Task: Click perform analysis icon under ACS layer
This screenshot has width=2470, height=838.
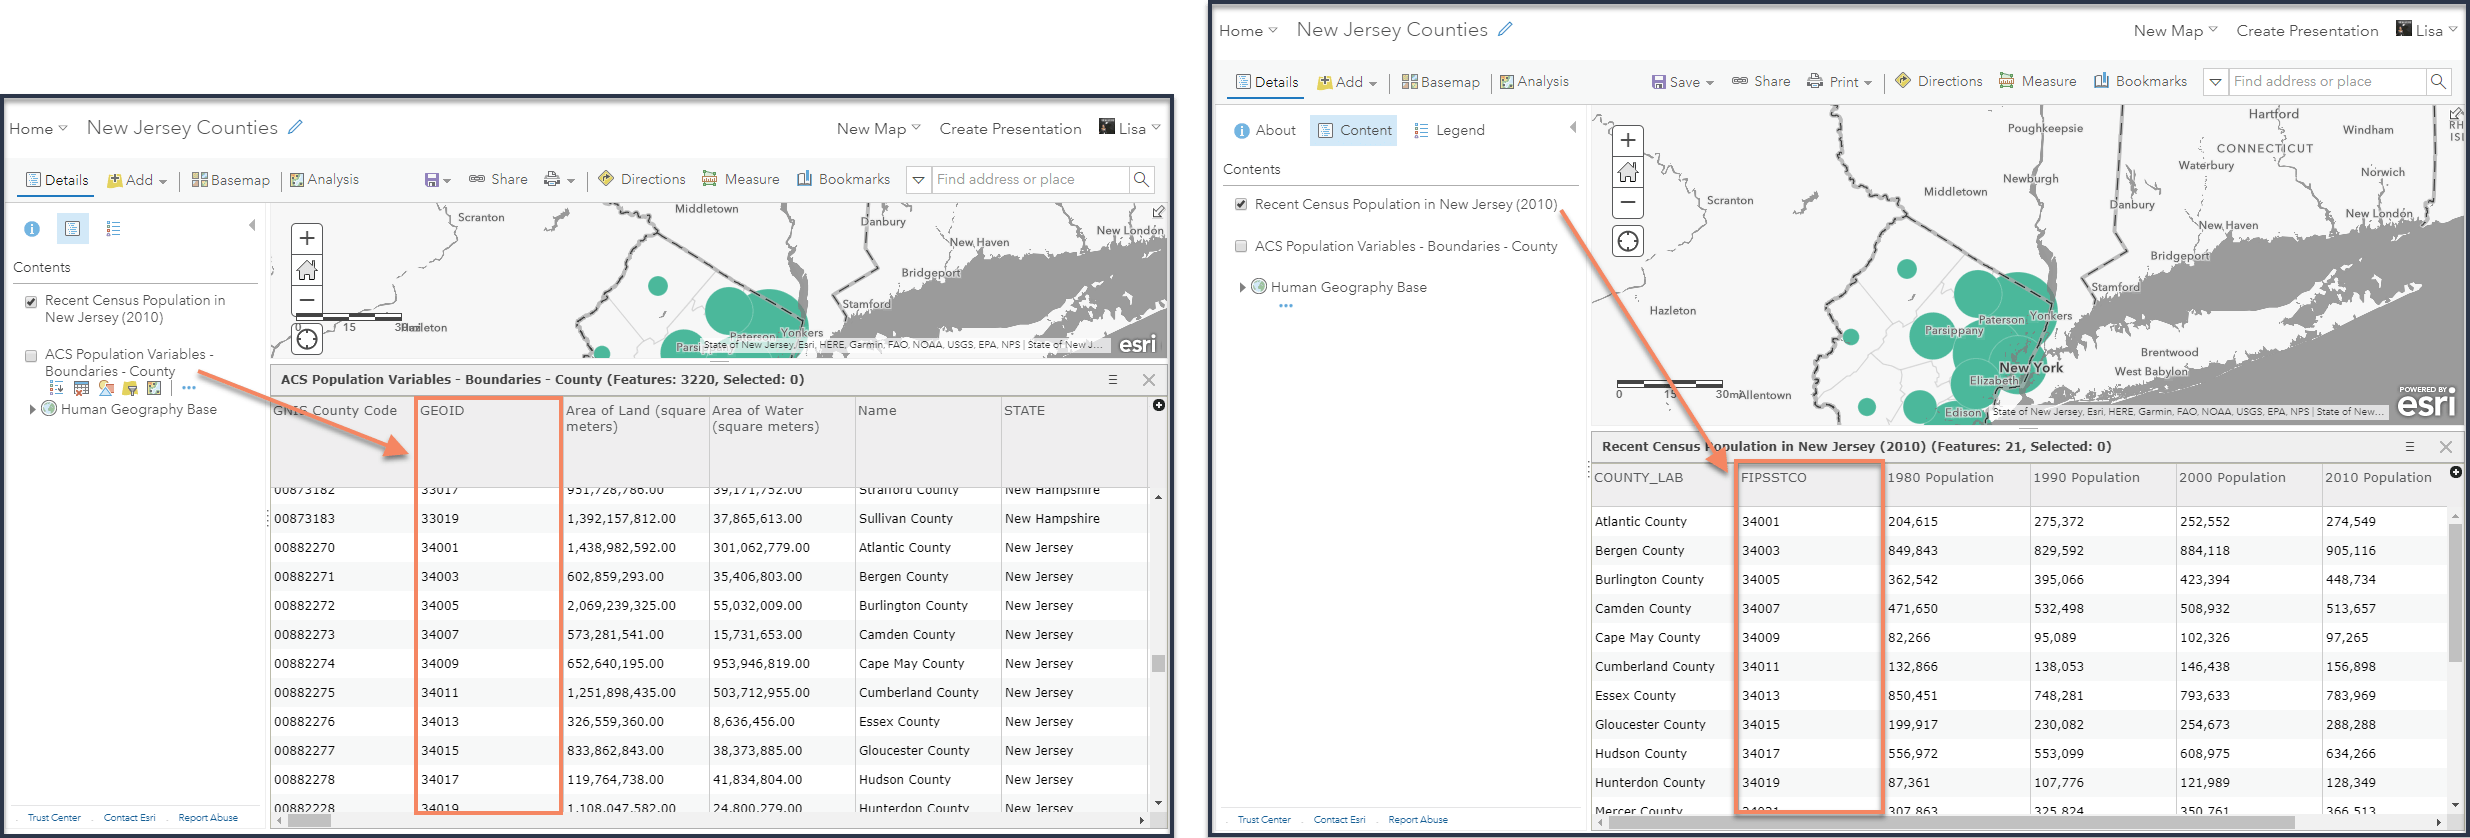Action: (153, 388)
